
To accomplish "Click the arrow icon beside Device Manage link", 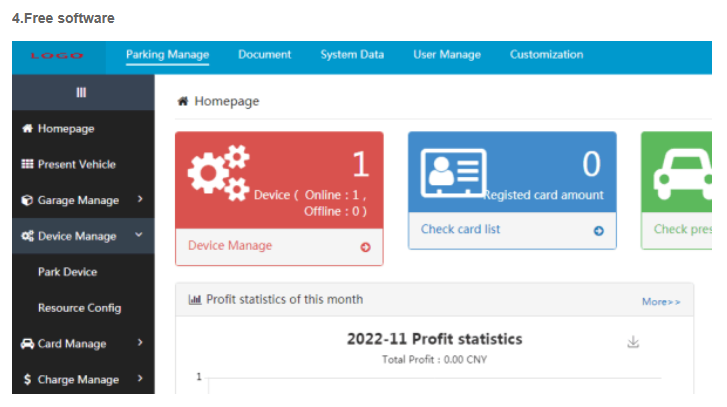I will click(365, 247).
